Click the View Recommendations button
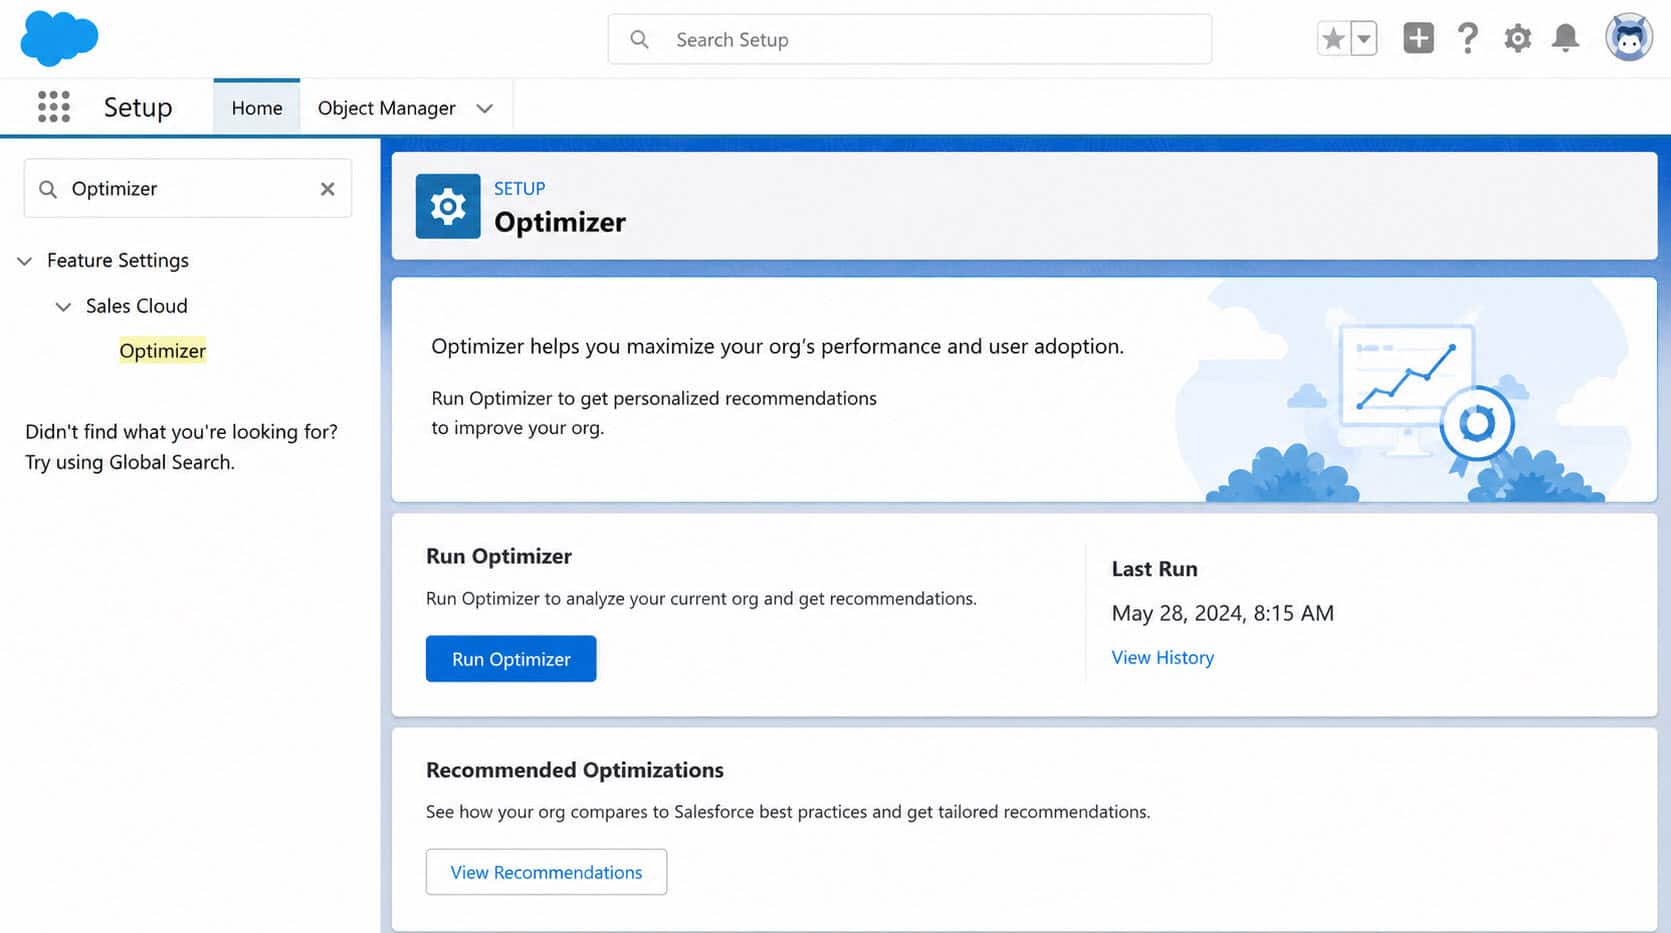Screen dimensions: 1671x933 [546, 872]
